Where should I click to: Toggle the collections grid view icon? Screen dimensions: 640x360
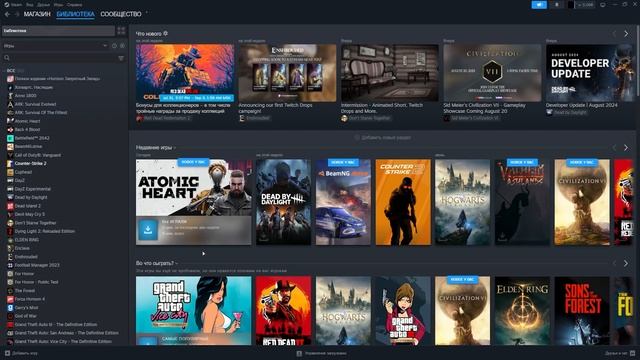point(121,31)
